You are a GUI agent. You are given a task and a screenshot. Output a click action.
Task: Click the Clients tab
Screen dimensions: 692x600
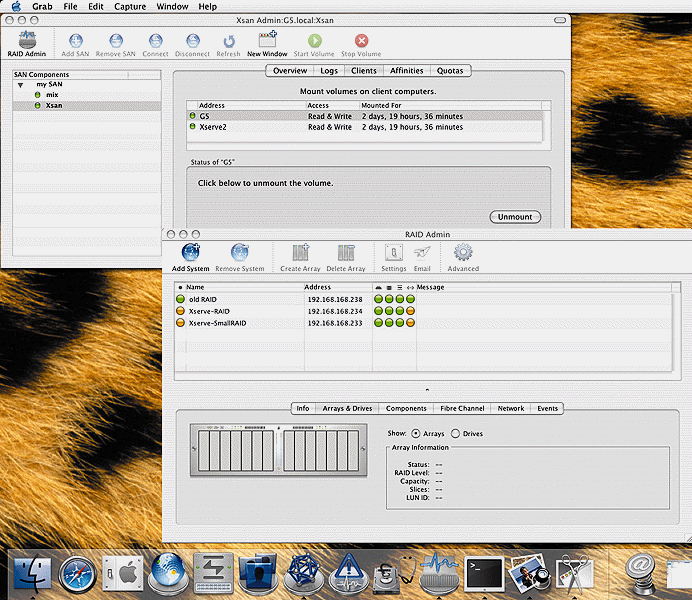364,71
